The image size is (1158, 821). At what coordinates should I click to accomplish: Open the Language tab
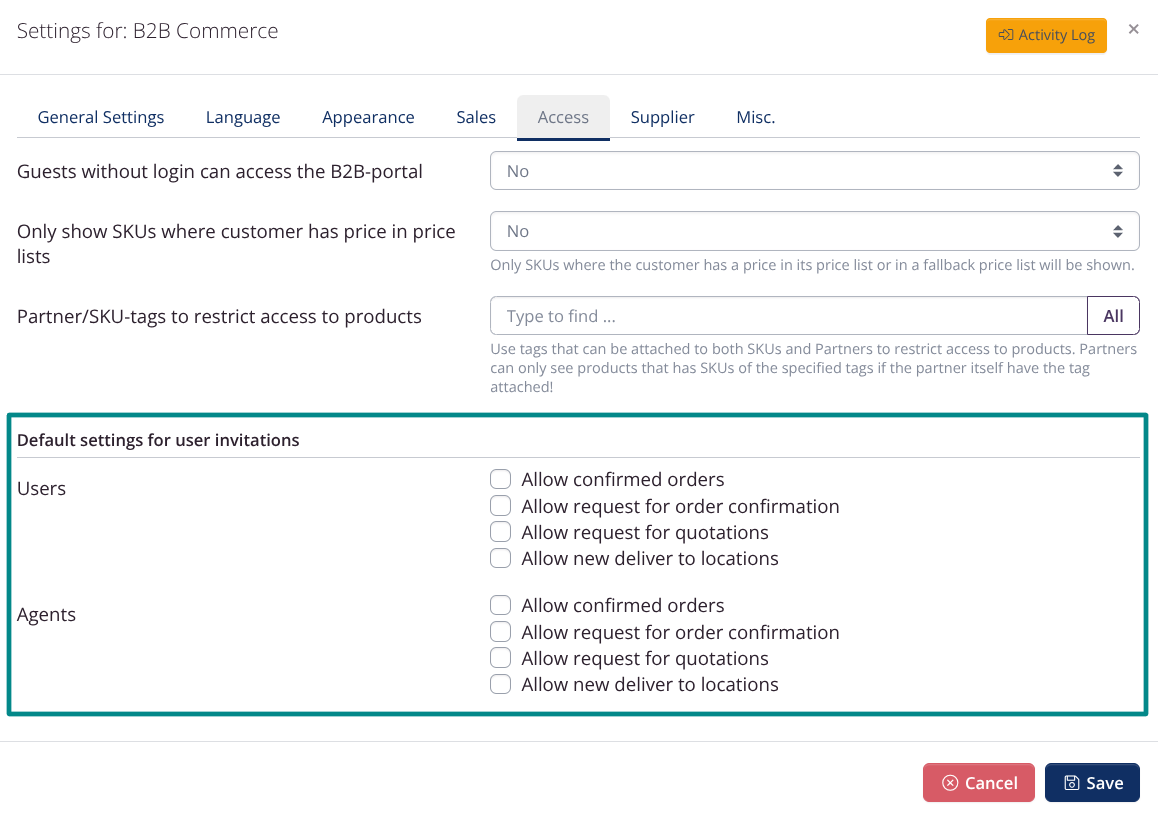242,117
